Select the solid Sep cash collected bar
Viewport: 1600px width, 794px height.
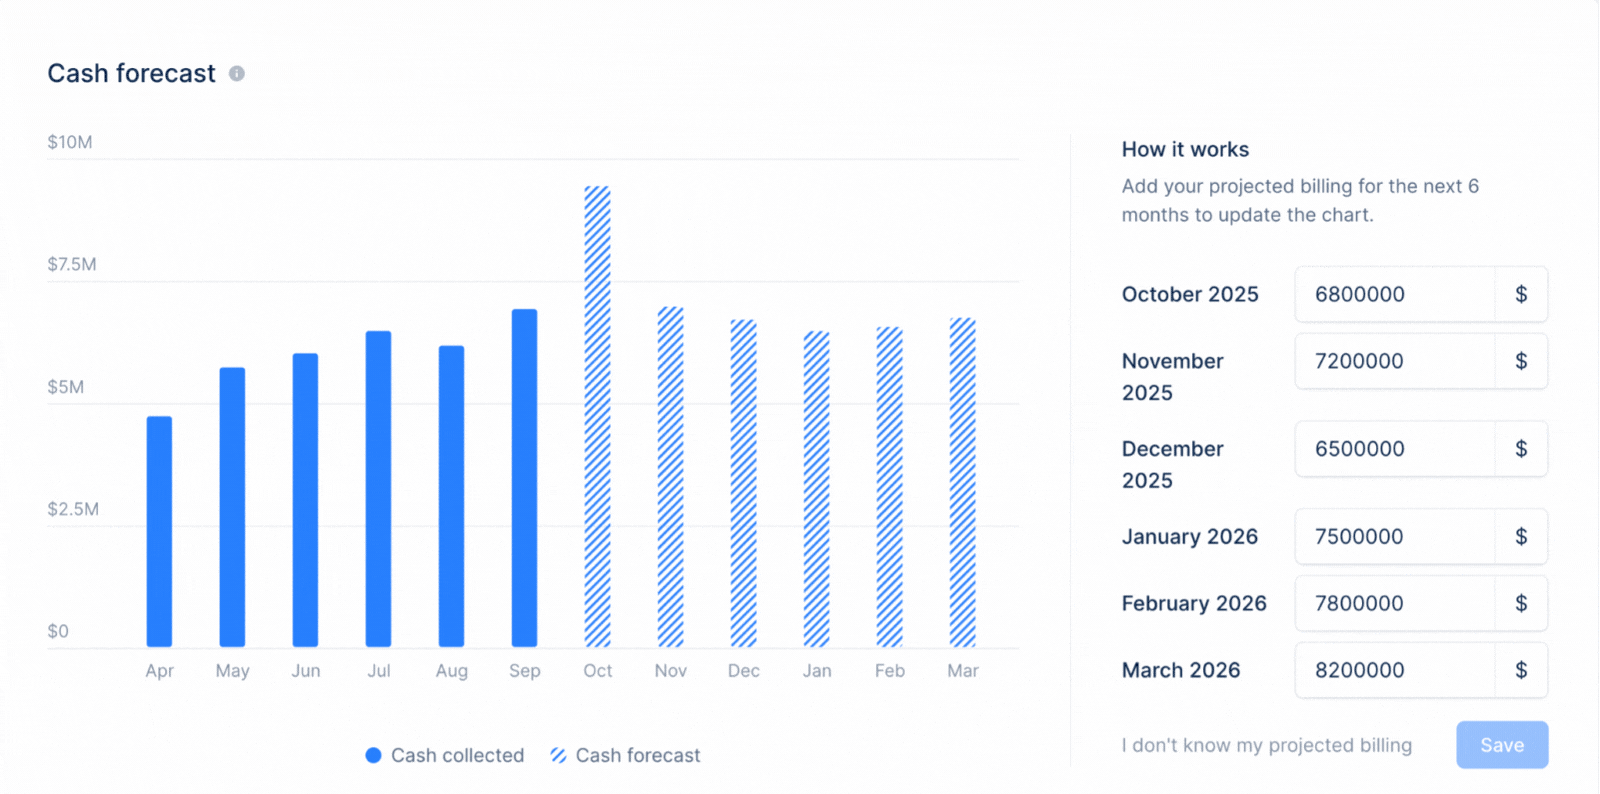coord(524,478)
